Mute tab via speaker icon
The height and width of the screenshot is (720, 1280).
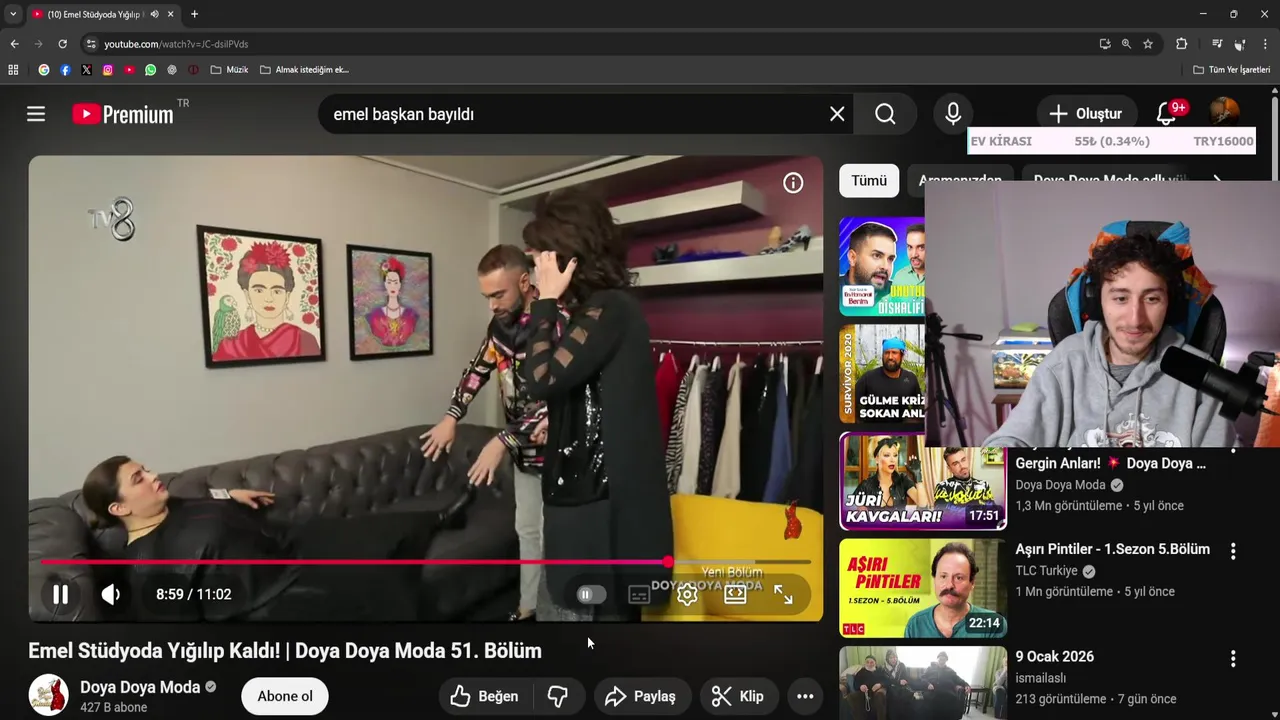click(x=154, y=14)
